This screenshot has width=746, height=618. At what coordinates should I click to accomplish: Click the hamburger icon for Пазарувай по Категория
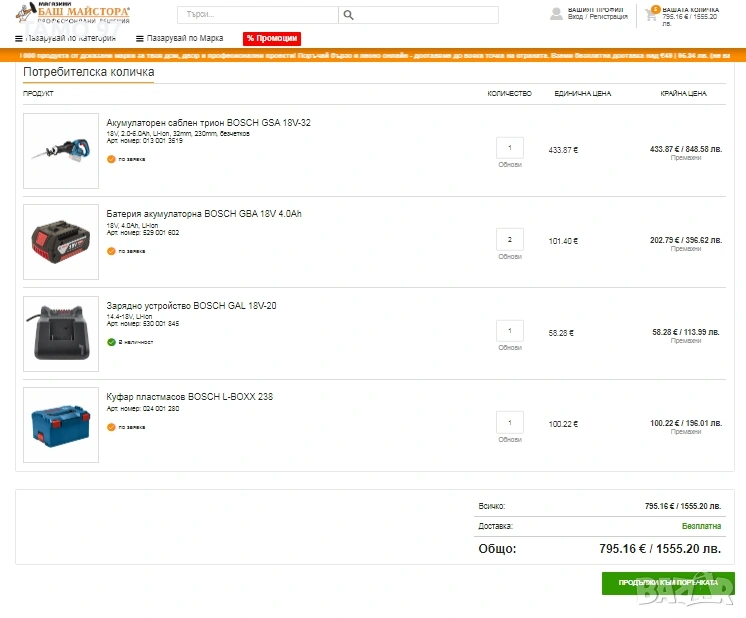pos(18,38)
